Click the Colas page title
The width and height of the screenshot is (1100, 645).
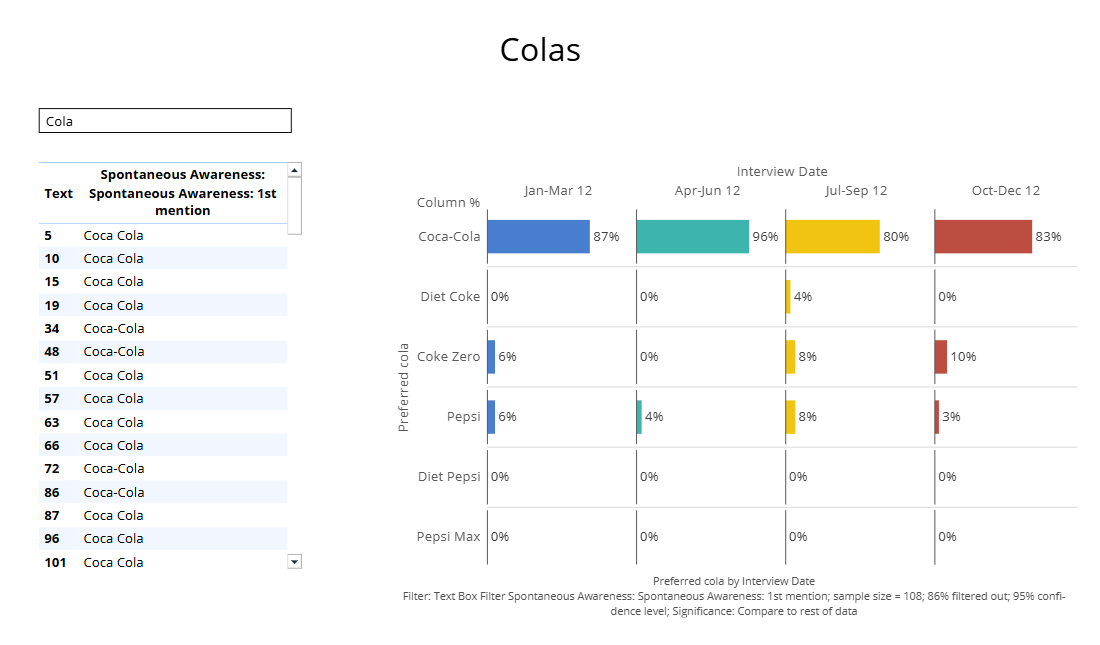(540, 50)
